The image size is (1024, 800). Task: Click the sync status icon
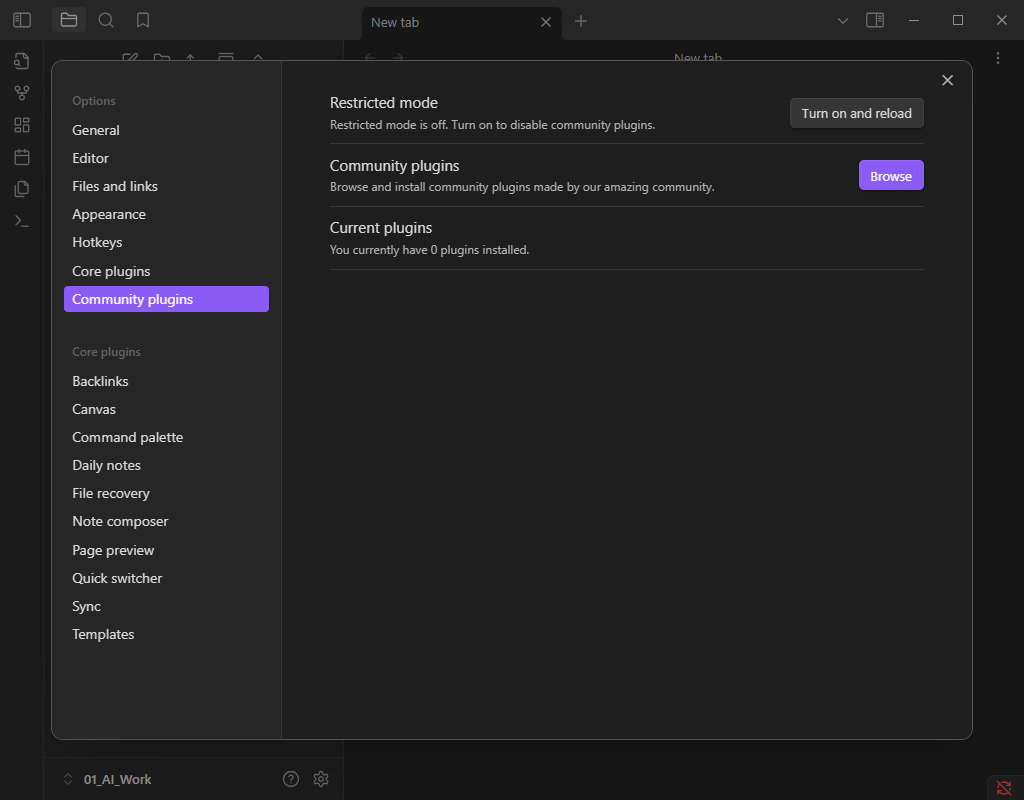tap(1004, 788)
